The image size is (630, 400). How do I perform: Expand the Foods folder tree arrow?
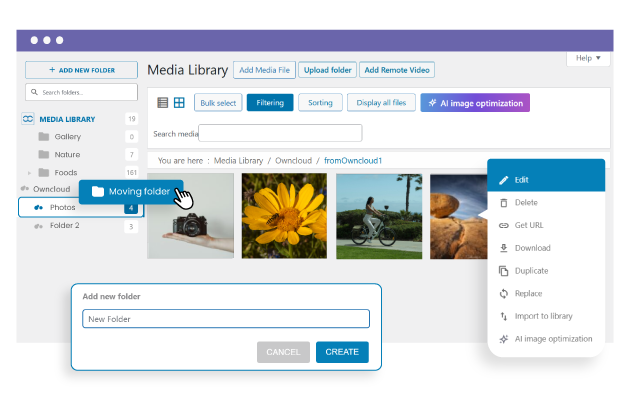click(29, 173)
